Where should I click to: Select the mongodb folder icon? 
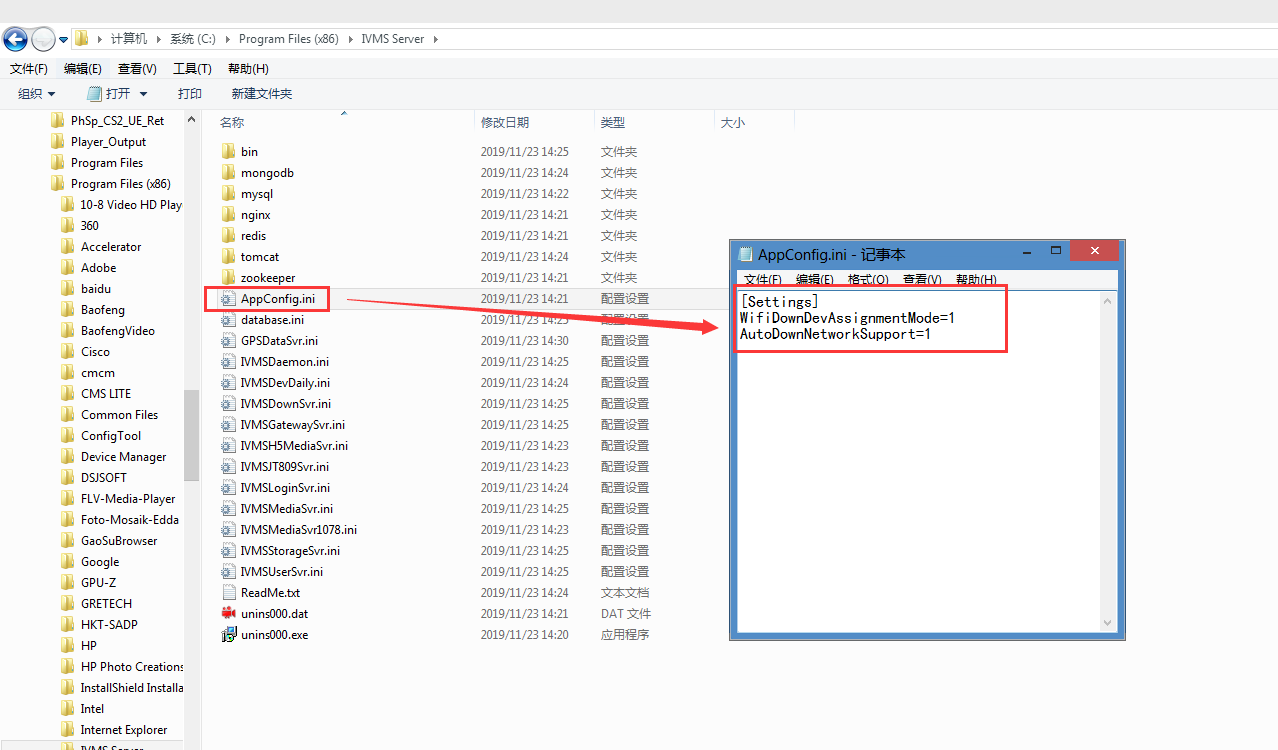[x=227, y=173]
